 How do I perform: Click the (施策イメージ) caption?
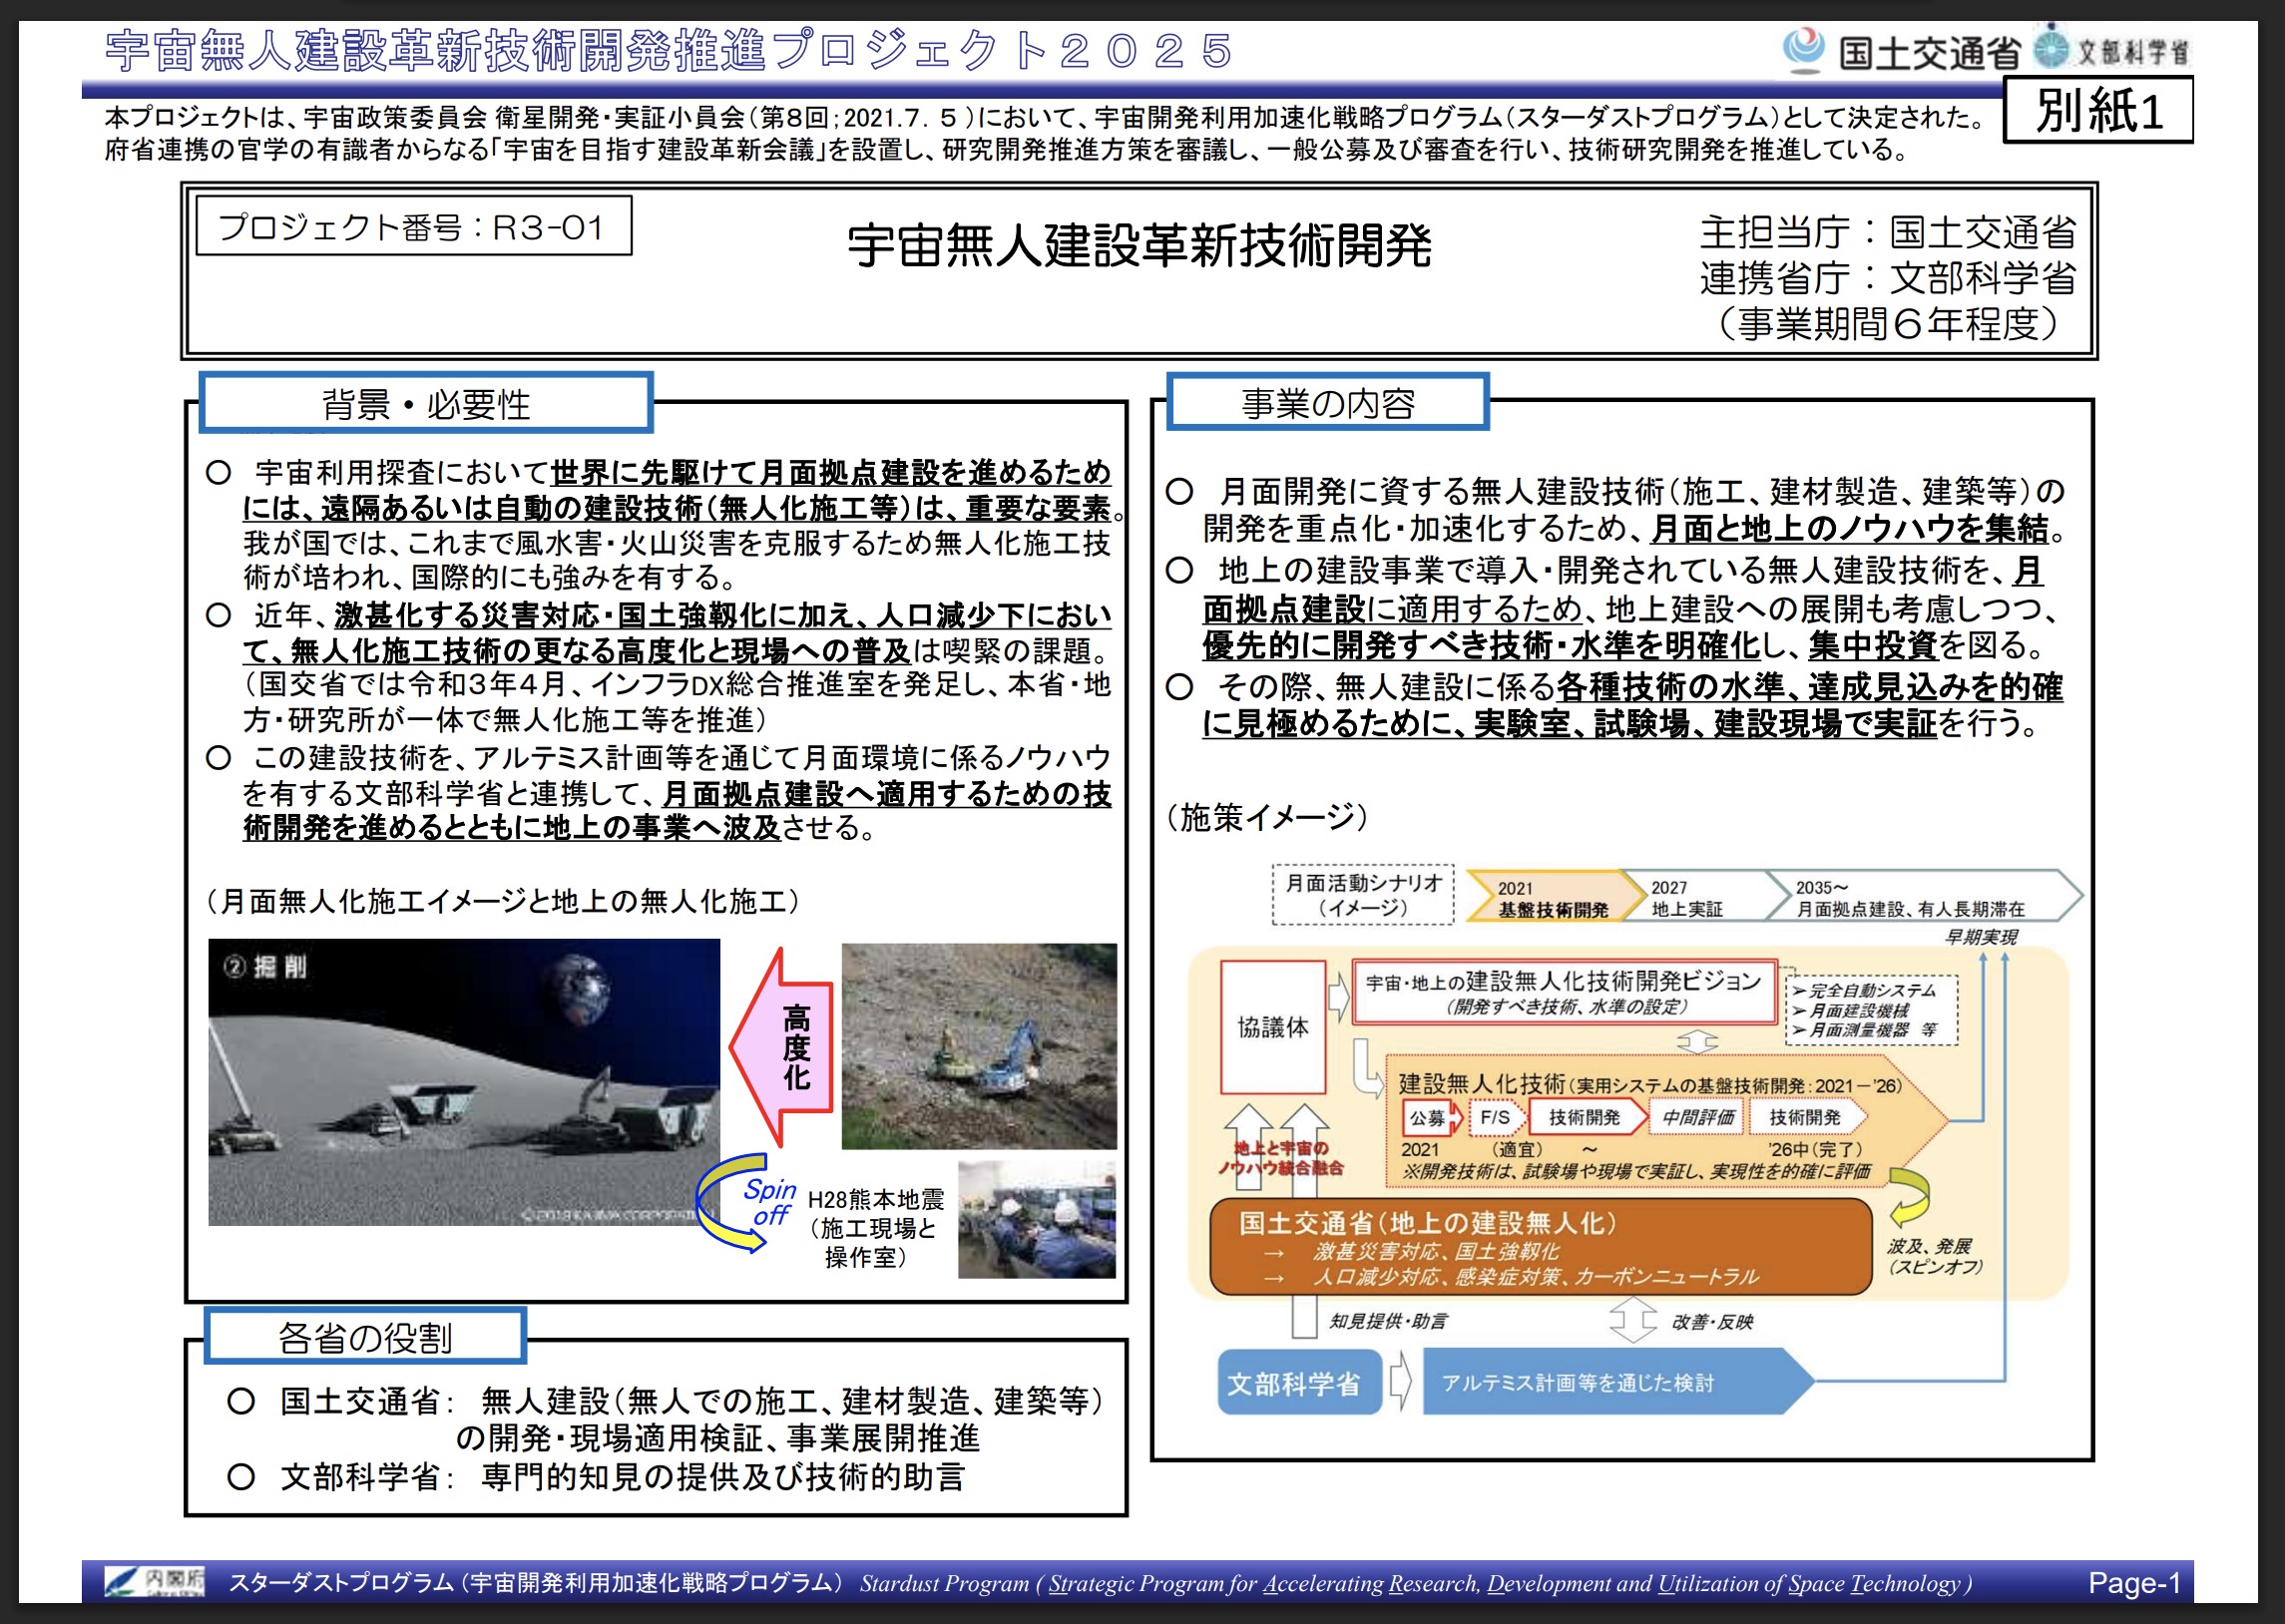[1266, 817]
